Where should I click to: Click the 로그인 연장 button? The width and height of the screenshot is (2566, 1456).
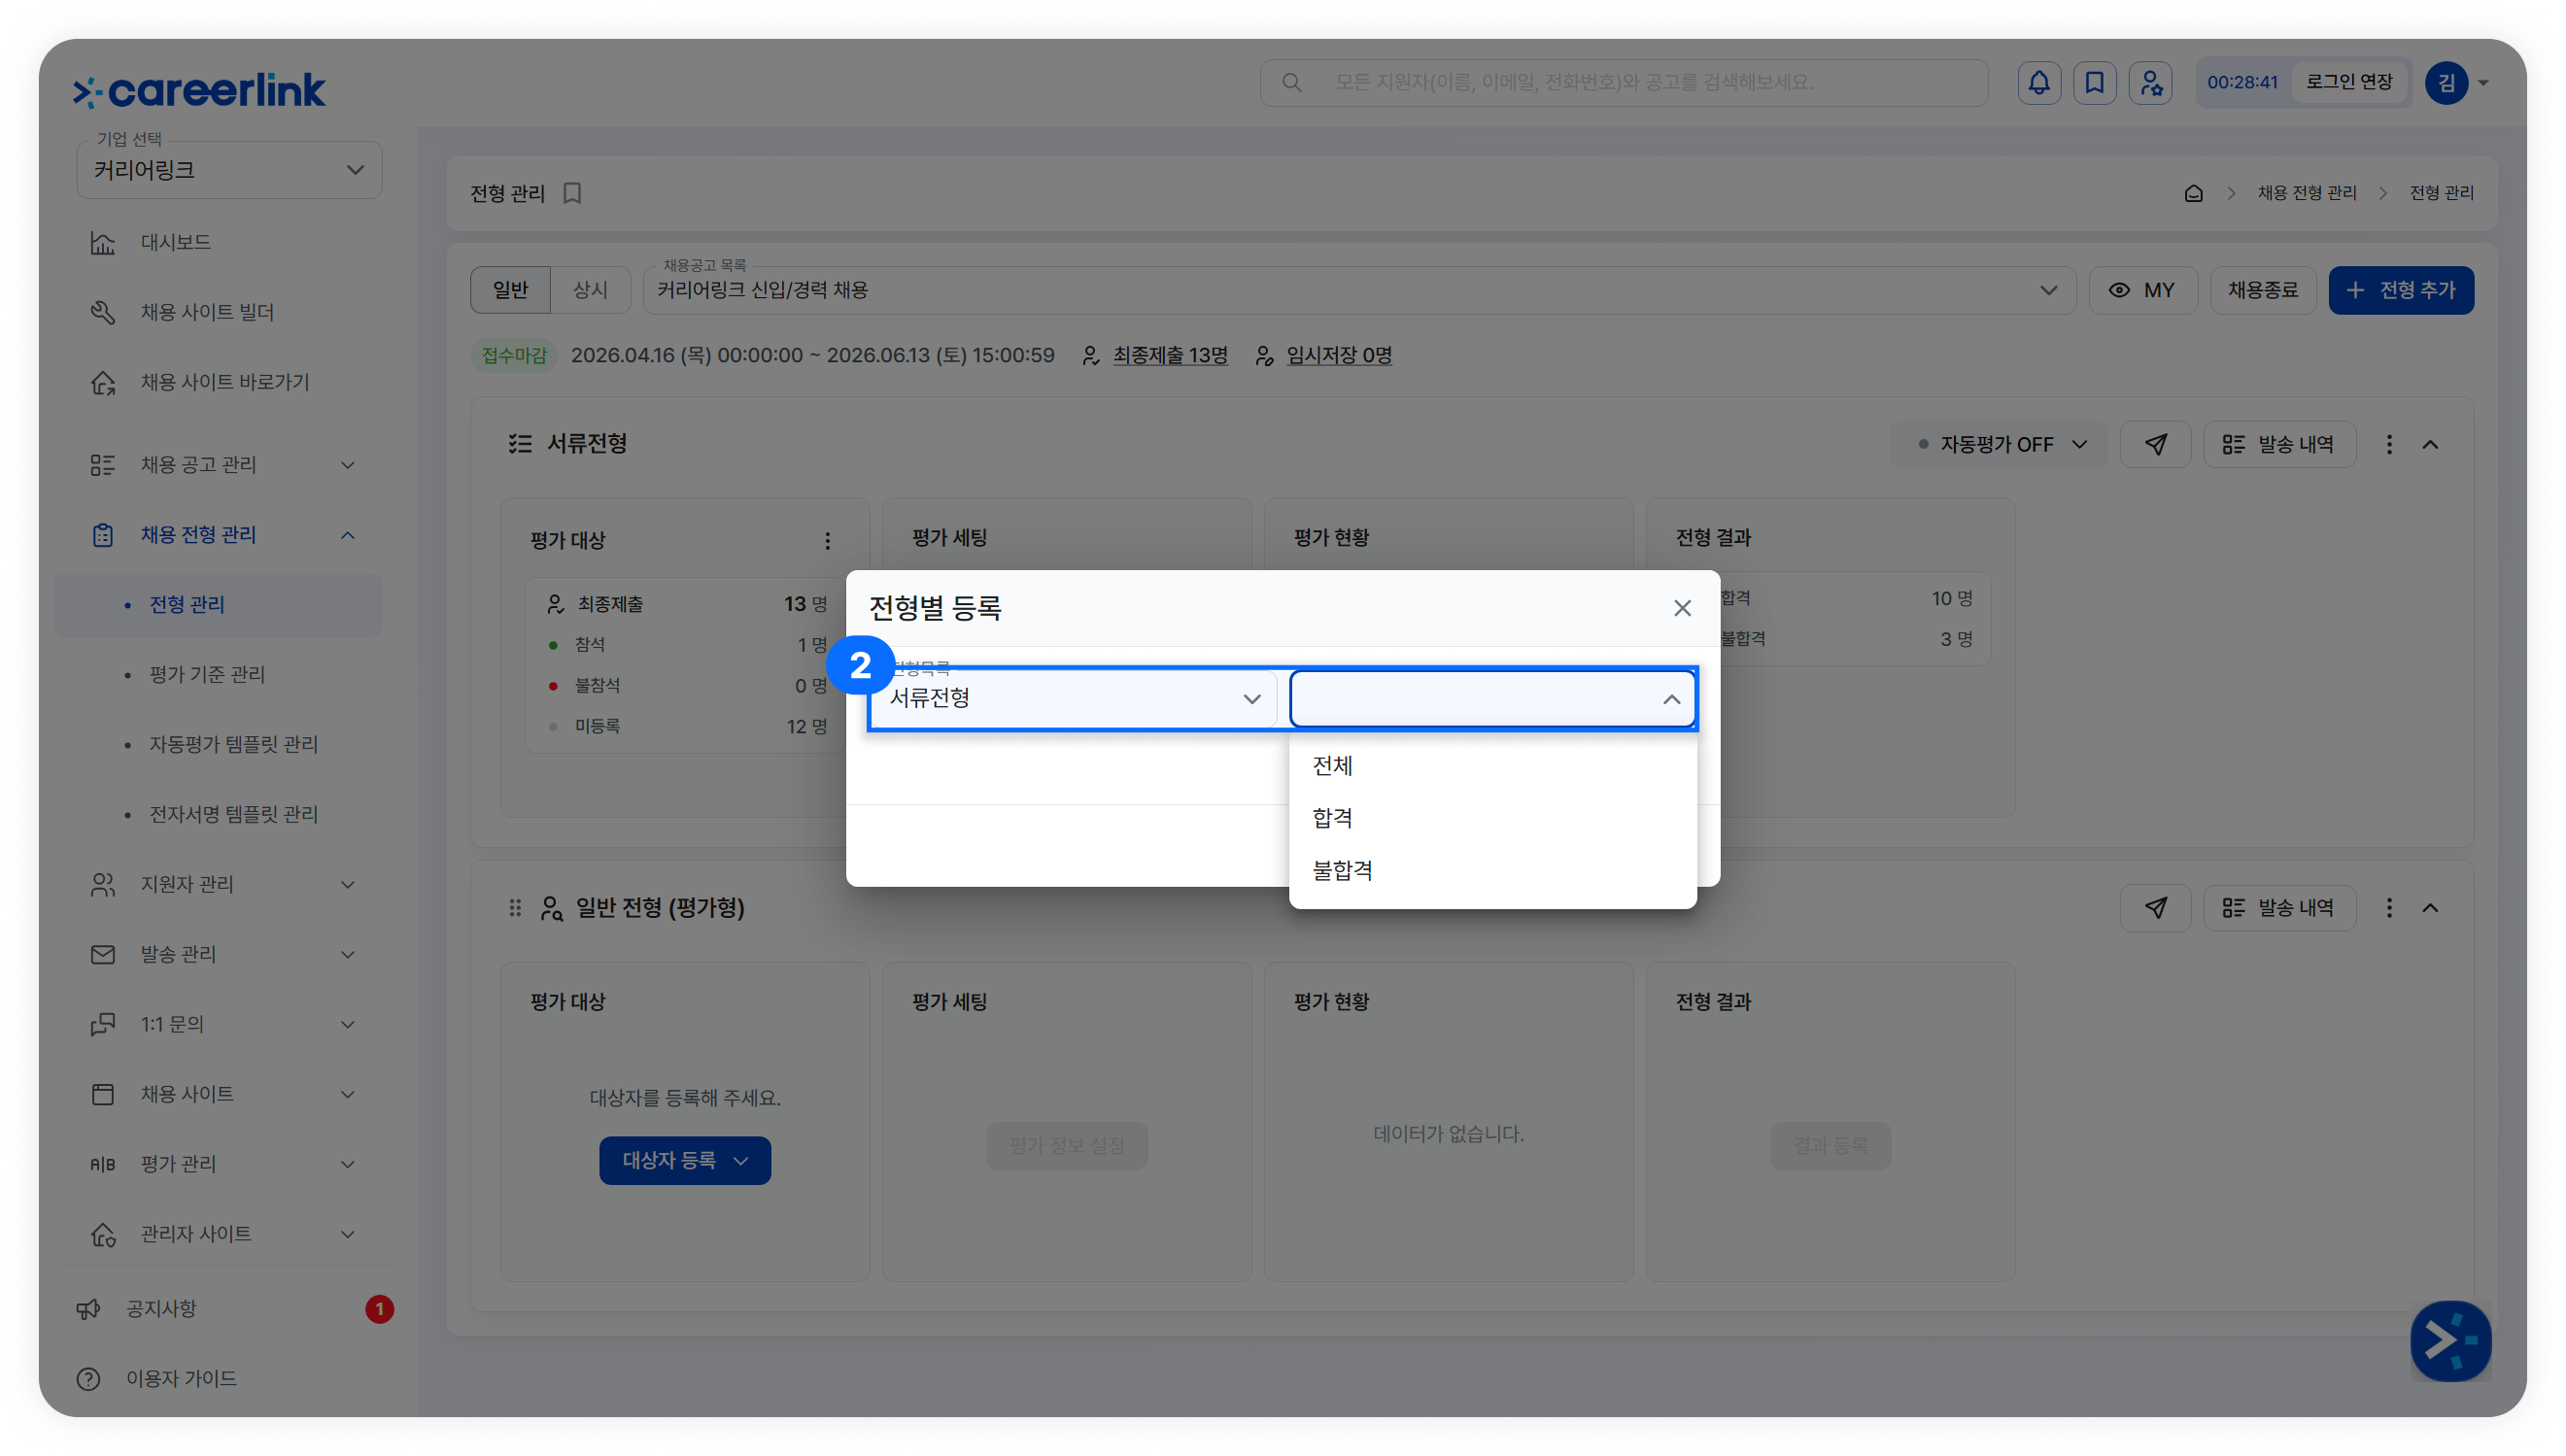coord(2349,82)
